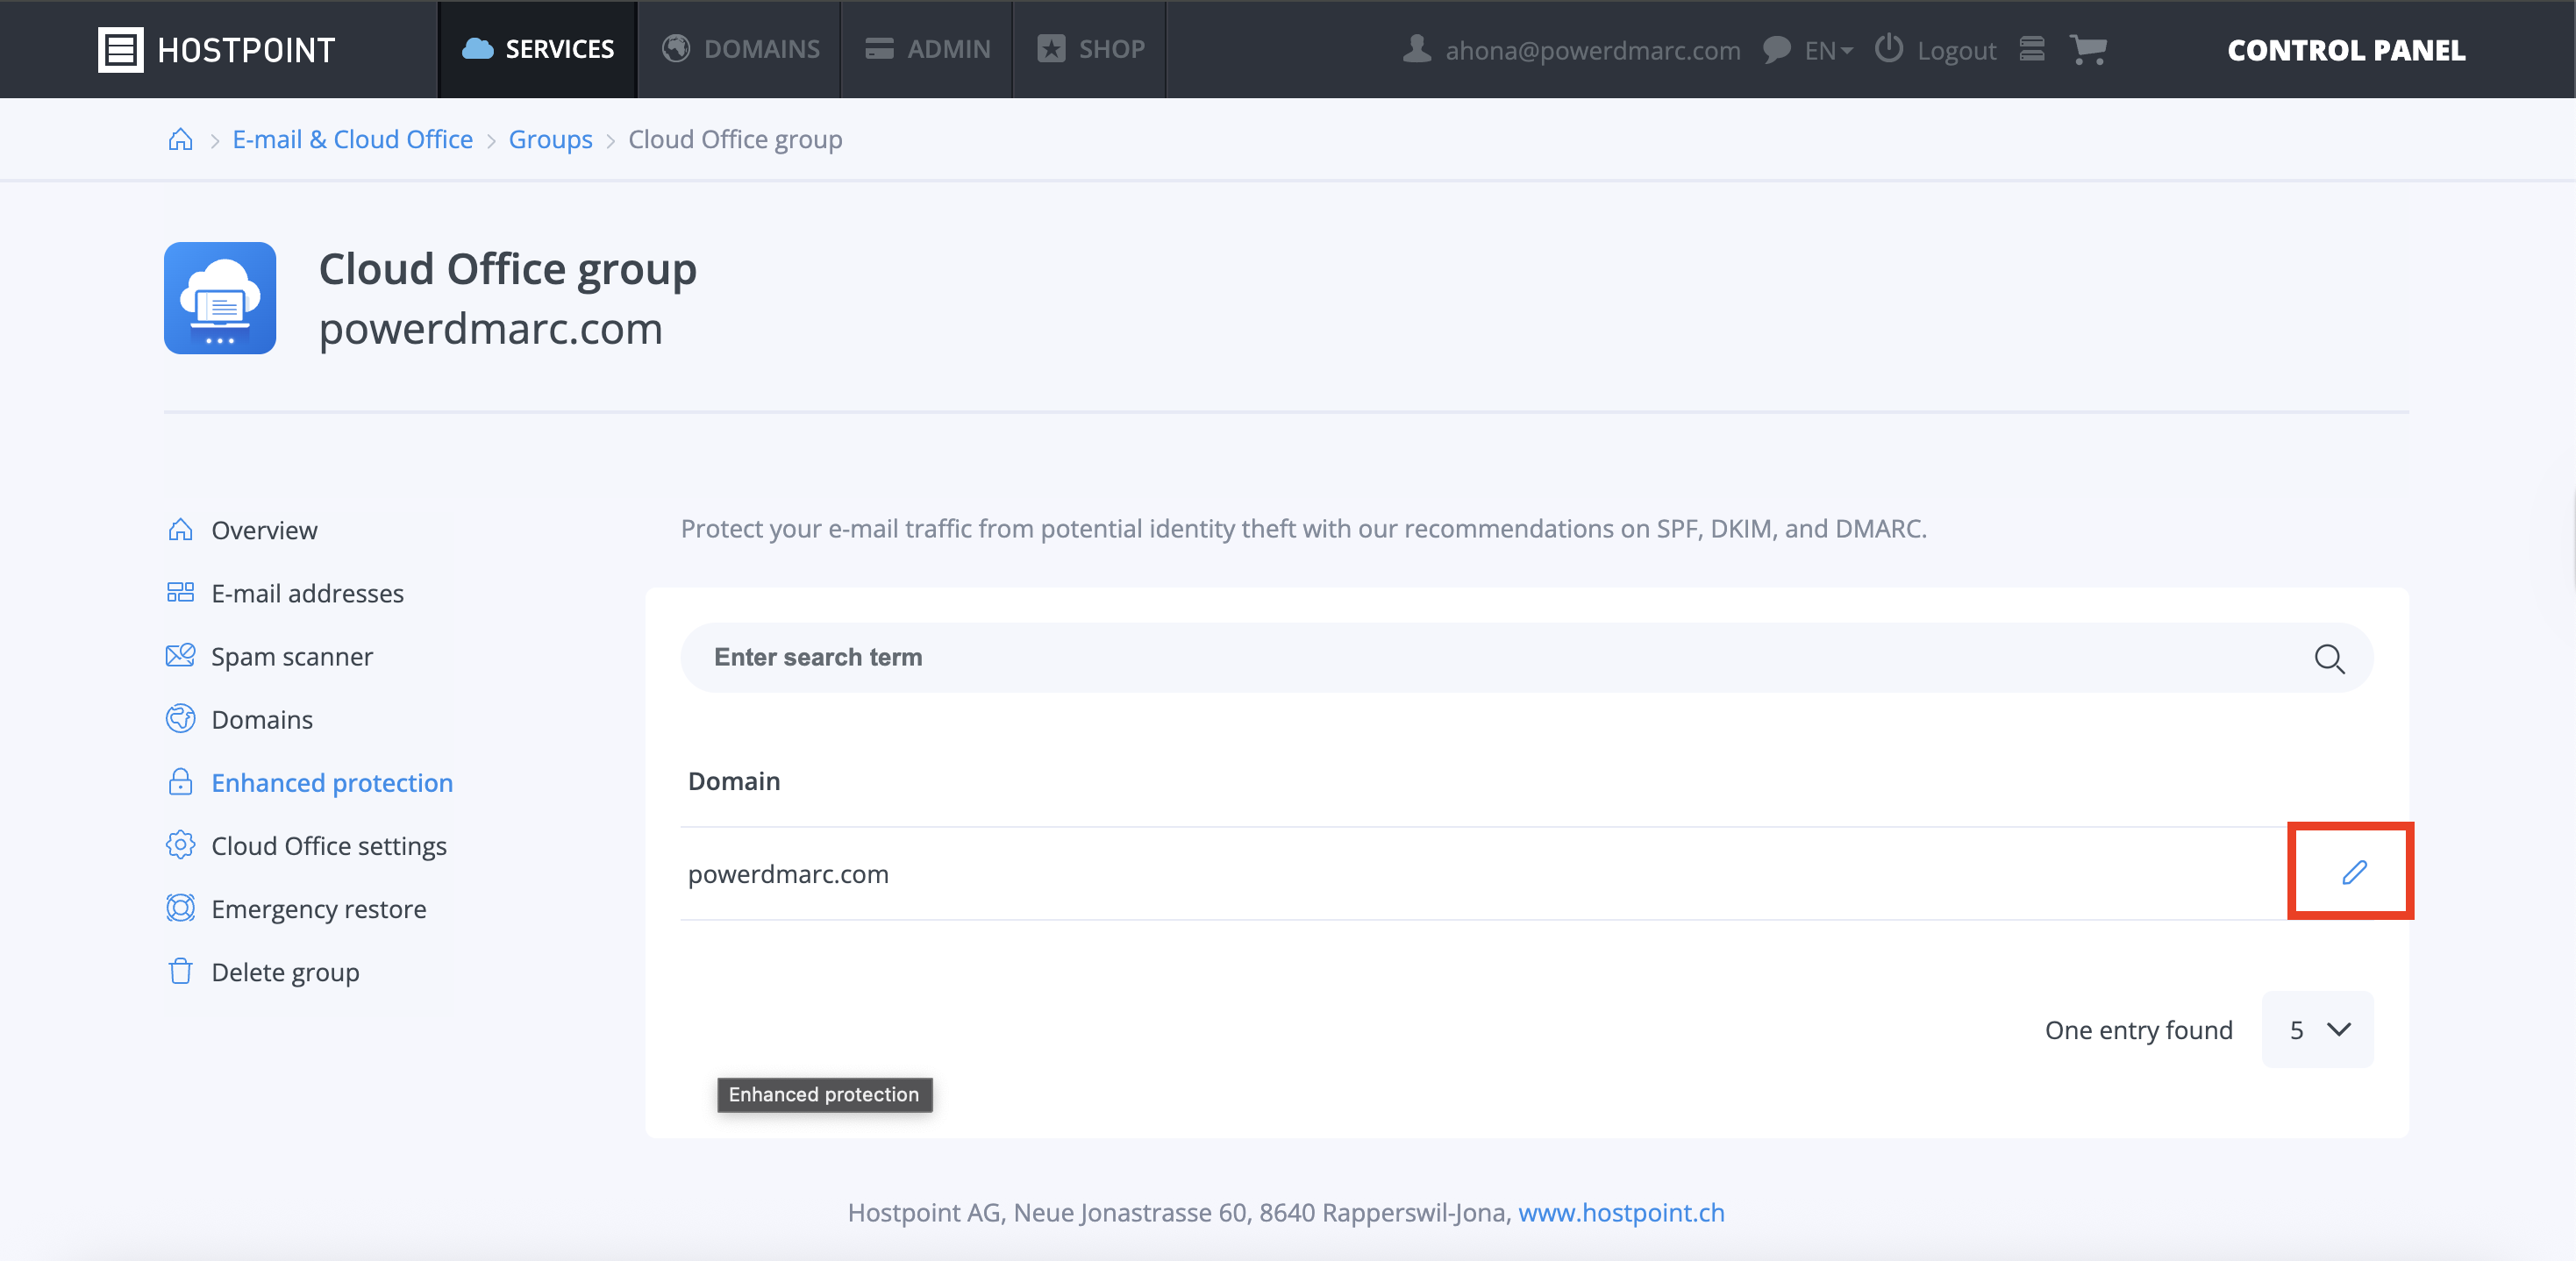Go to the SHOP tab
Viewport: 2576px width, 1261px height.
click(1090, 49)
